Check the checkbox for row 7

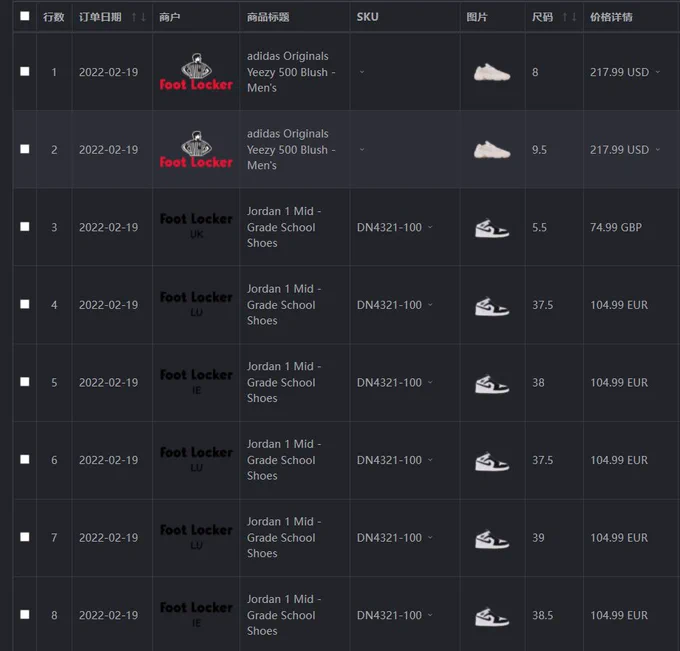click(x=25, y=537)
